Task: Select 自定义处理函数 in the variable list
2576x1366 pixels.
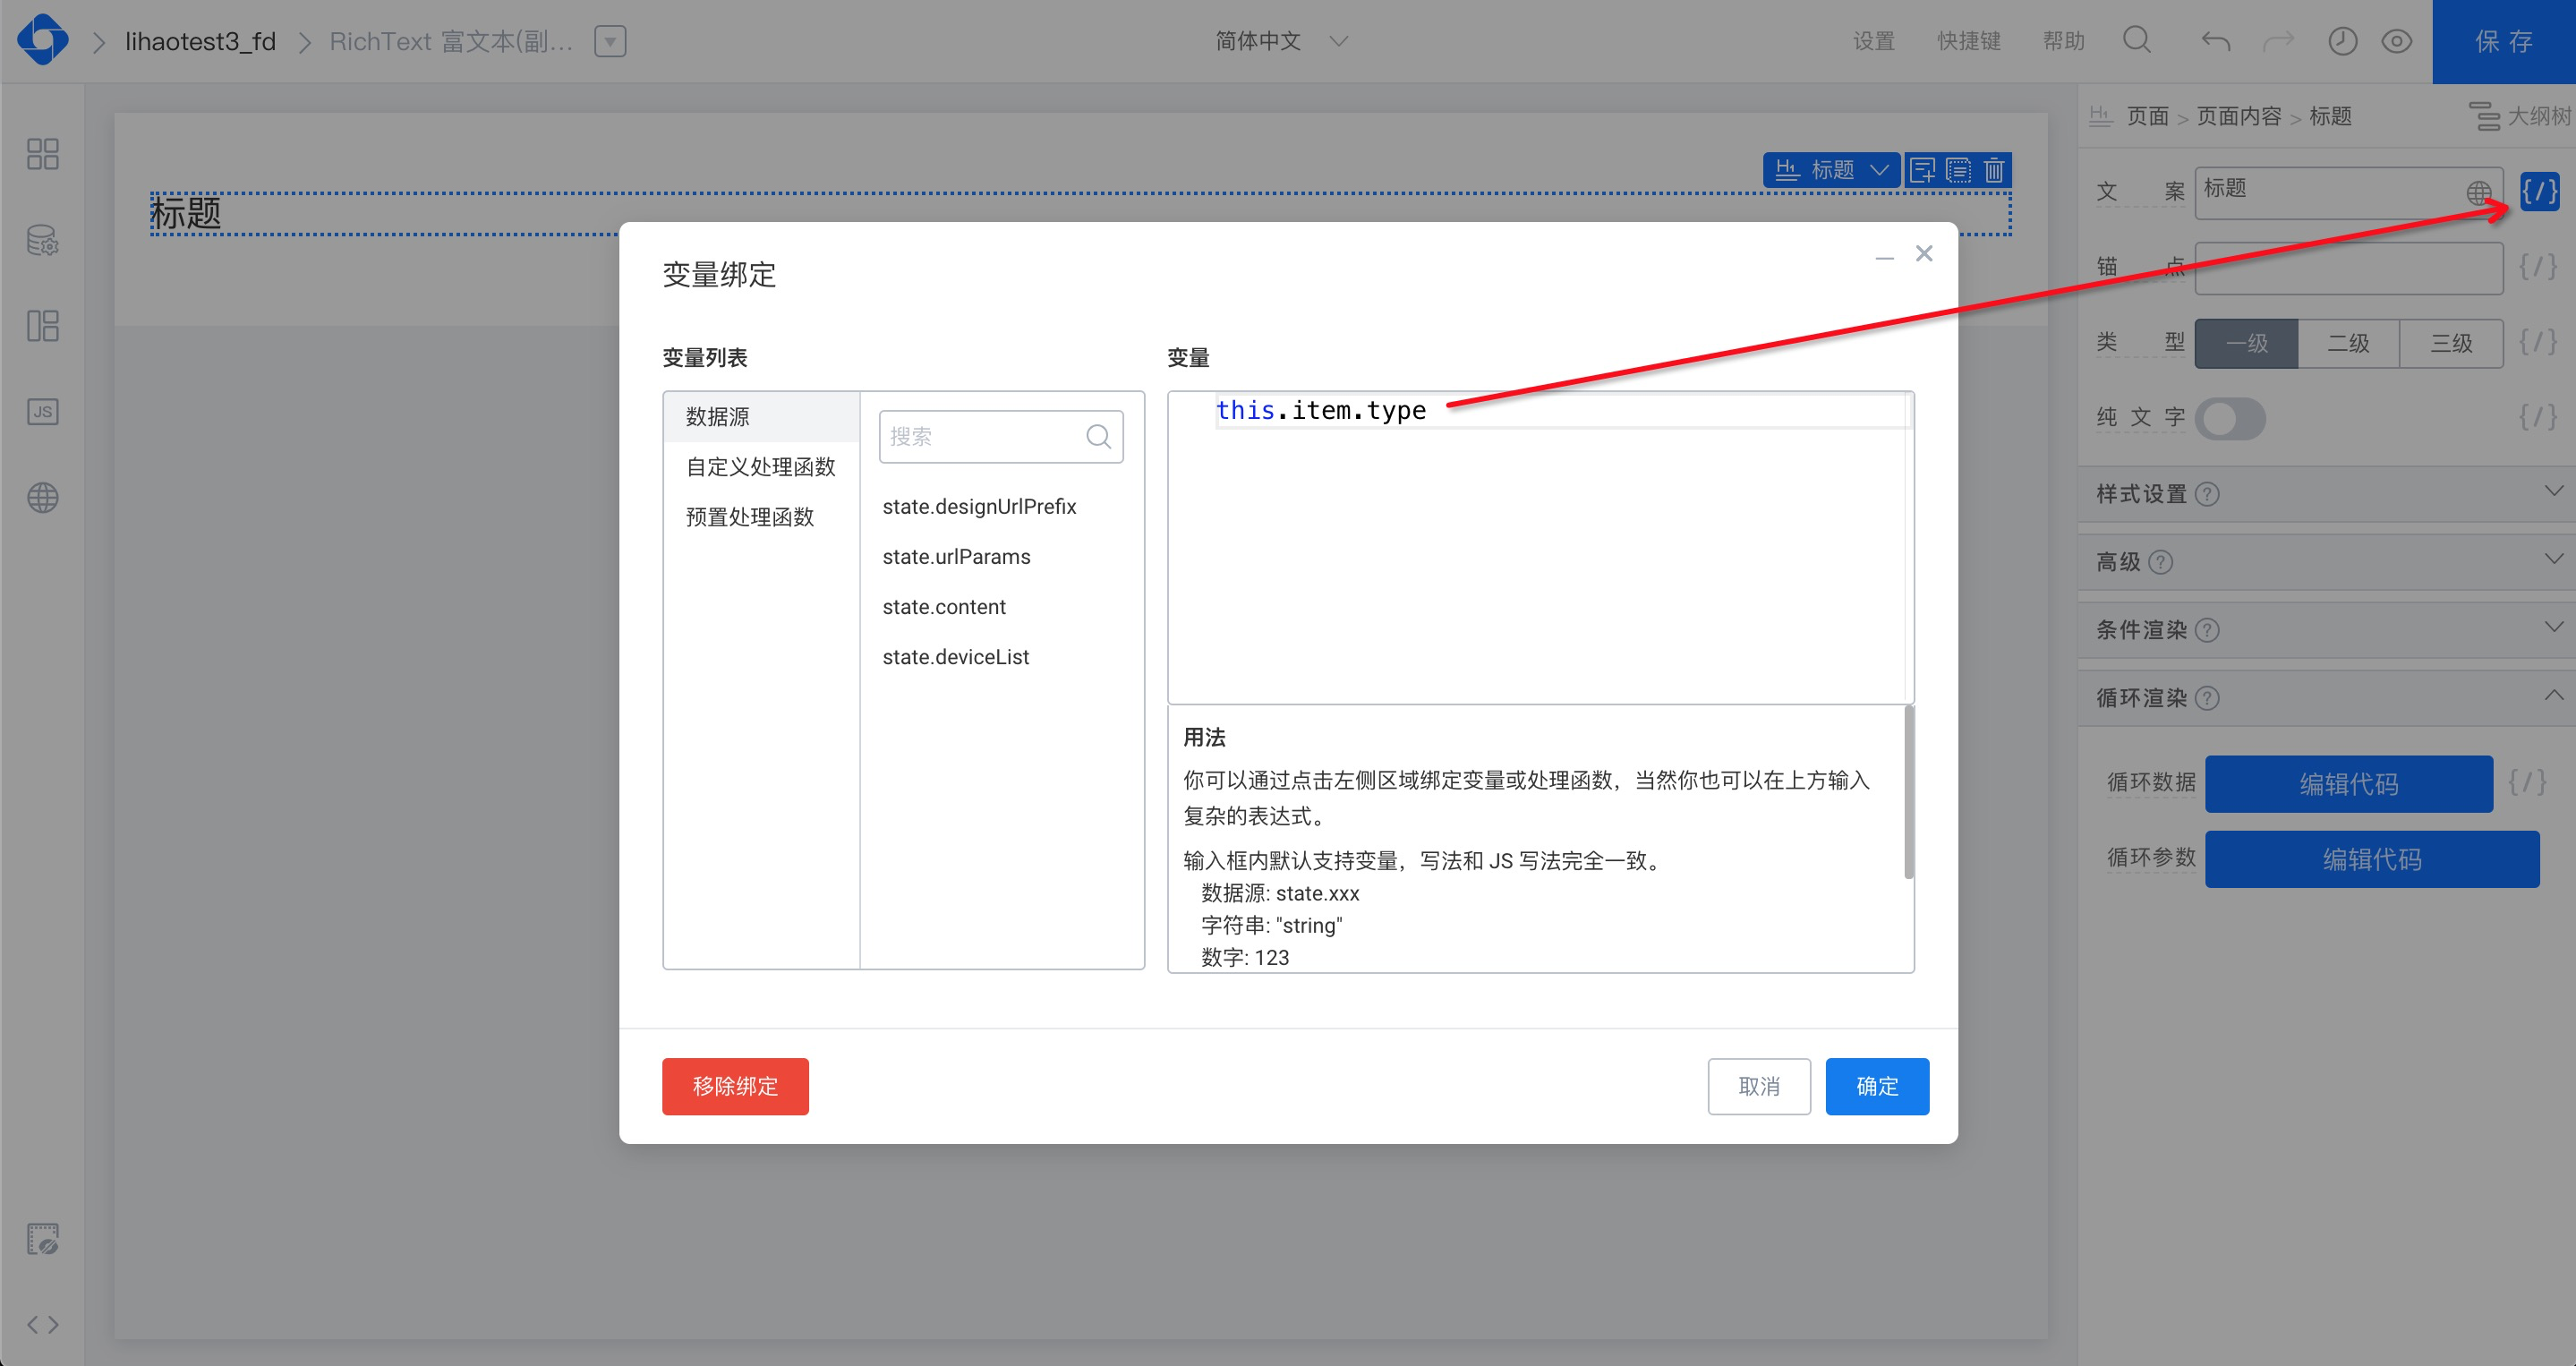Action: (x=760, y=467)
